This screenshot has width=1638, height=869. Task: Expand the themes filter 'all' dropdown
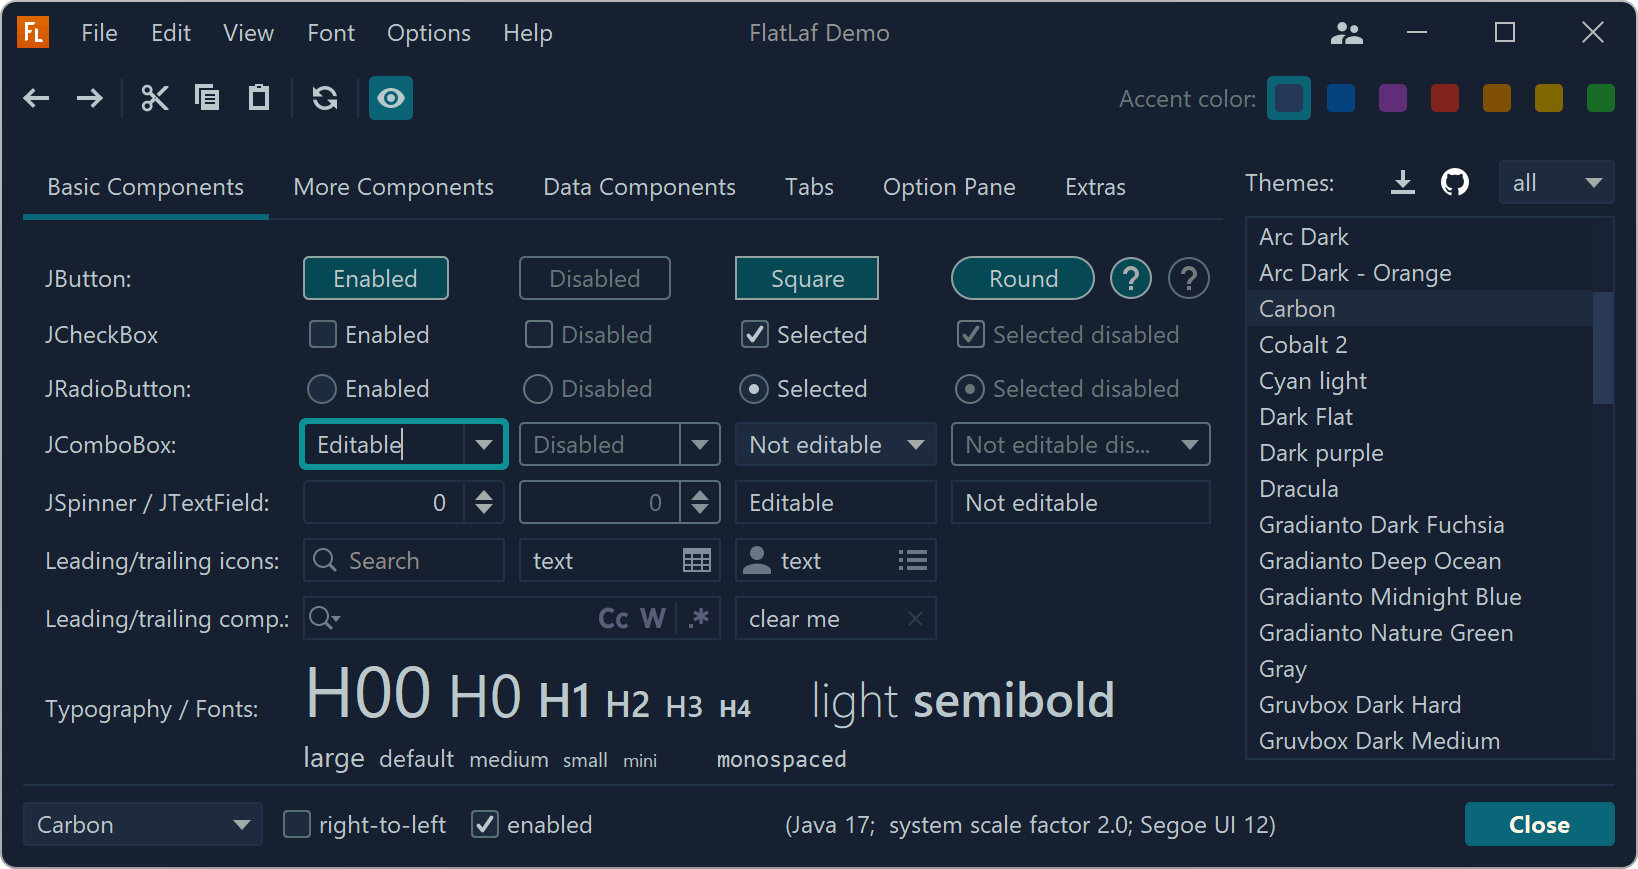pyautogui.click(x=1556, y=183)
